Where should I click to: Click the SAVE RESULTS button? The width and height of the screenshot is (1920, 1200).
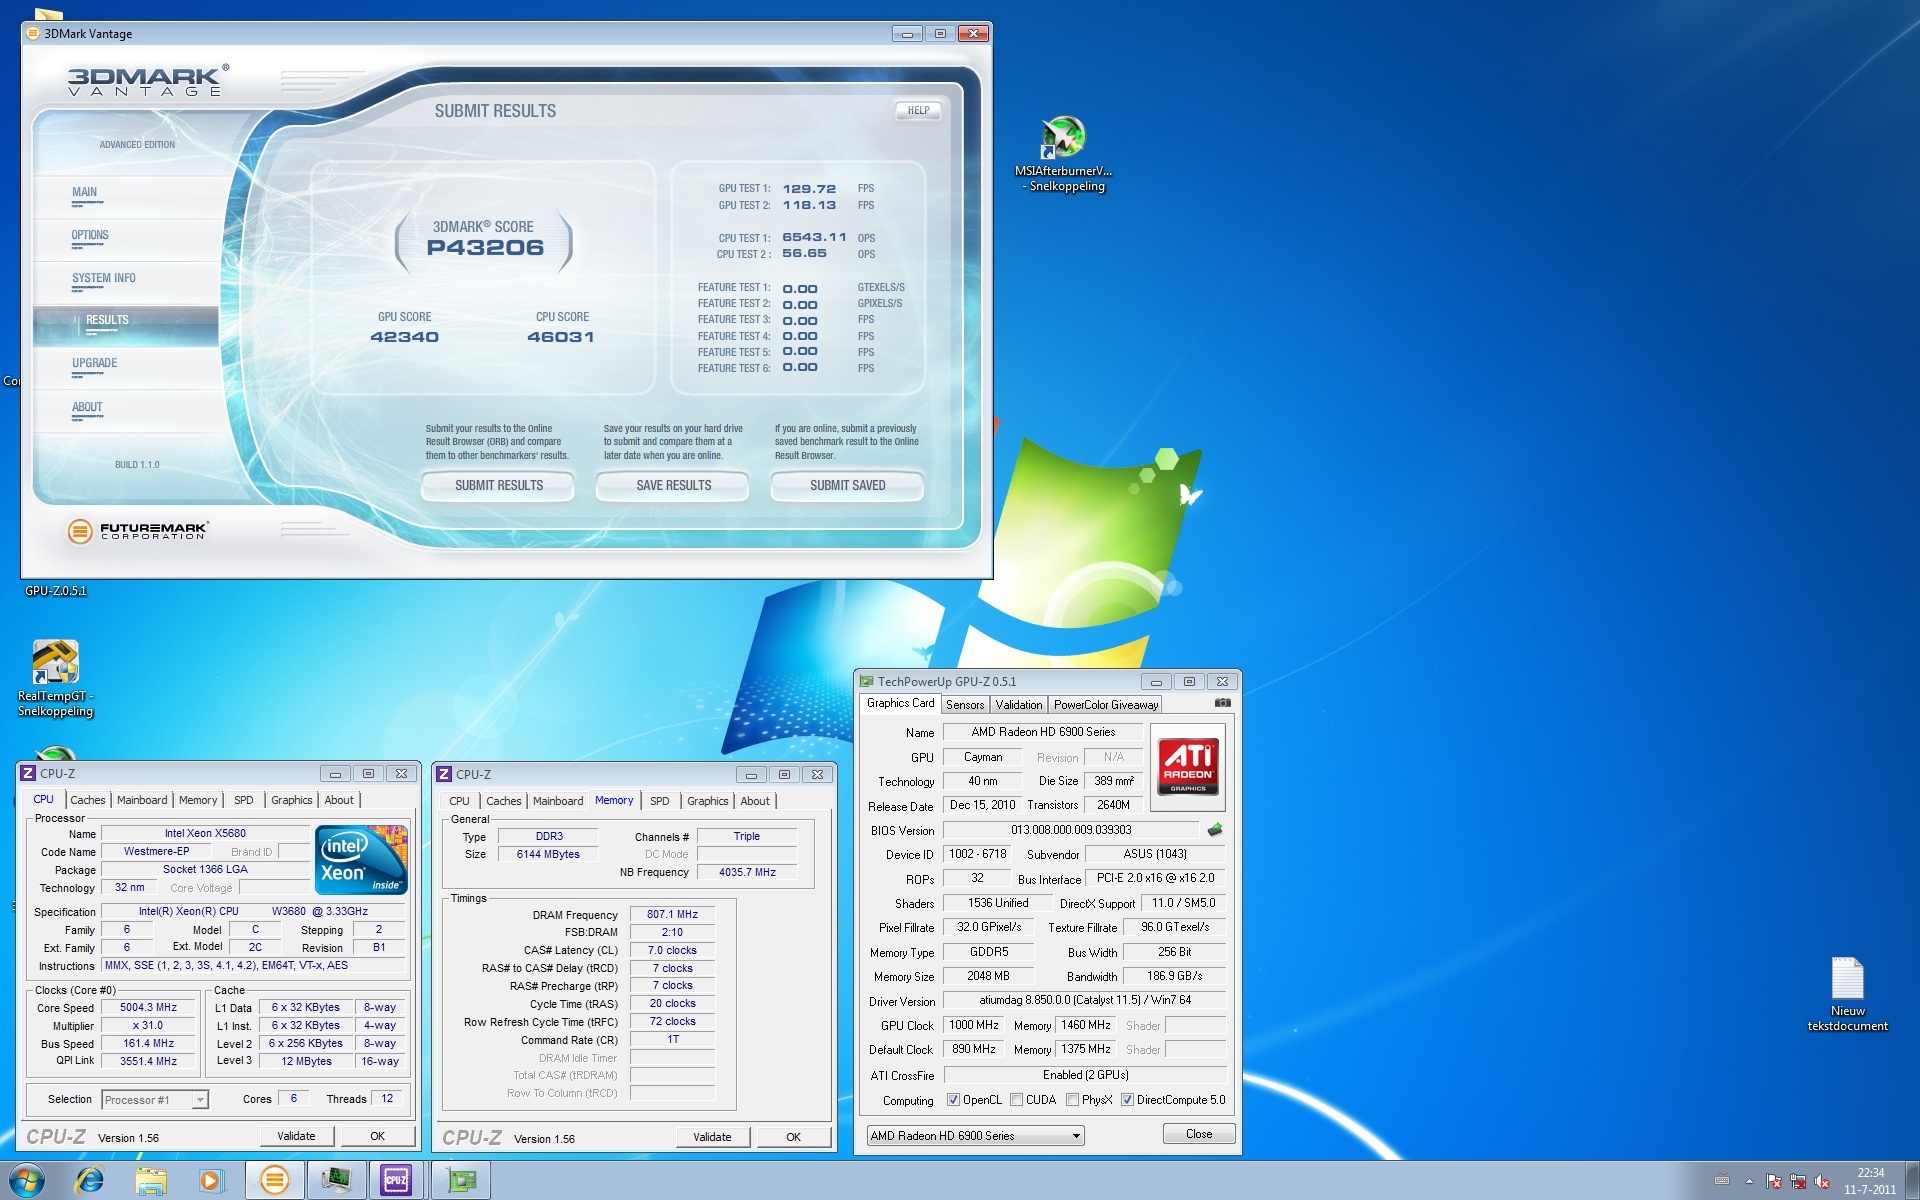(674, 486)
